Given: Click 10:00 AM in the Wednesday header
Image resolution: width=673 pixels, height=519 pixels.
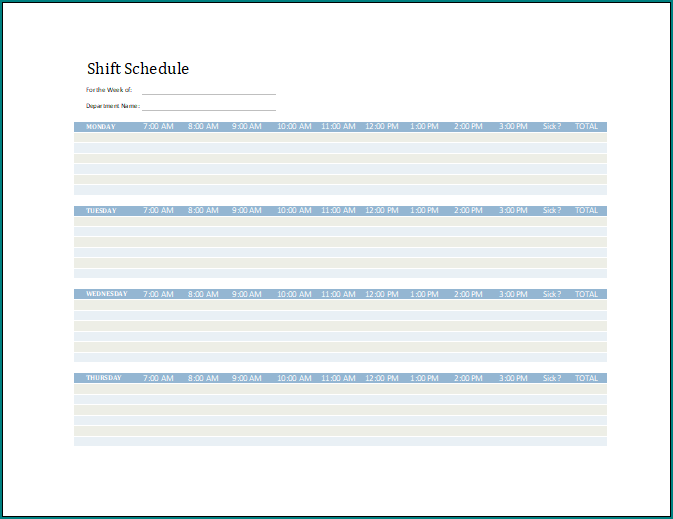Looking at the screenshot, I should coord(294,294).
